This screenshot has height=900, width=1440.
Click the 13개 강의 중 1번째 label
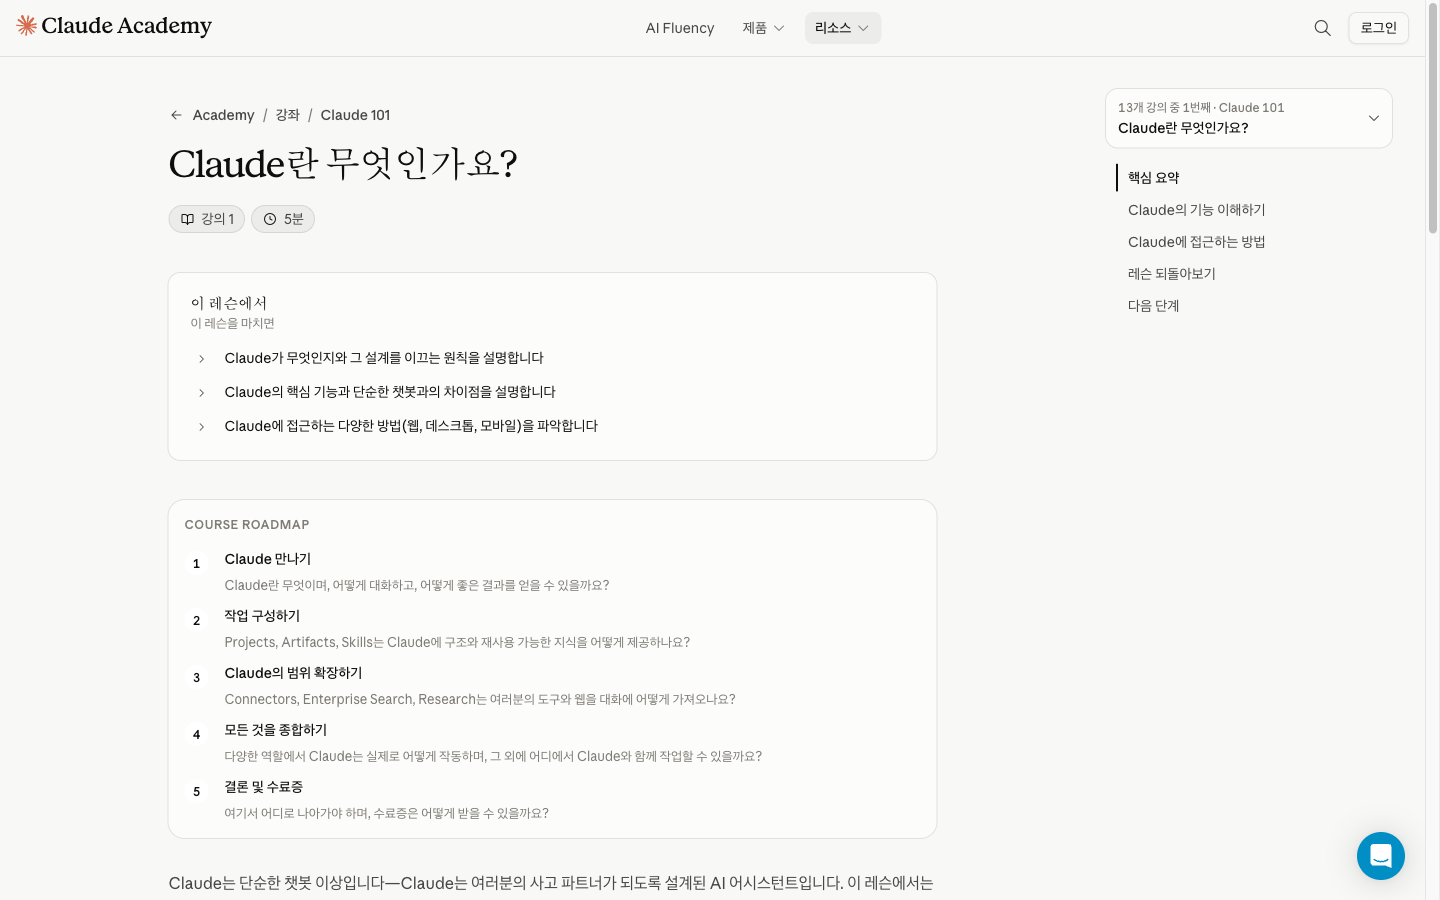pos(1164,107)
